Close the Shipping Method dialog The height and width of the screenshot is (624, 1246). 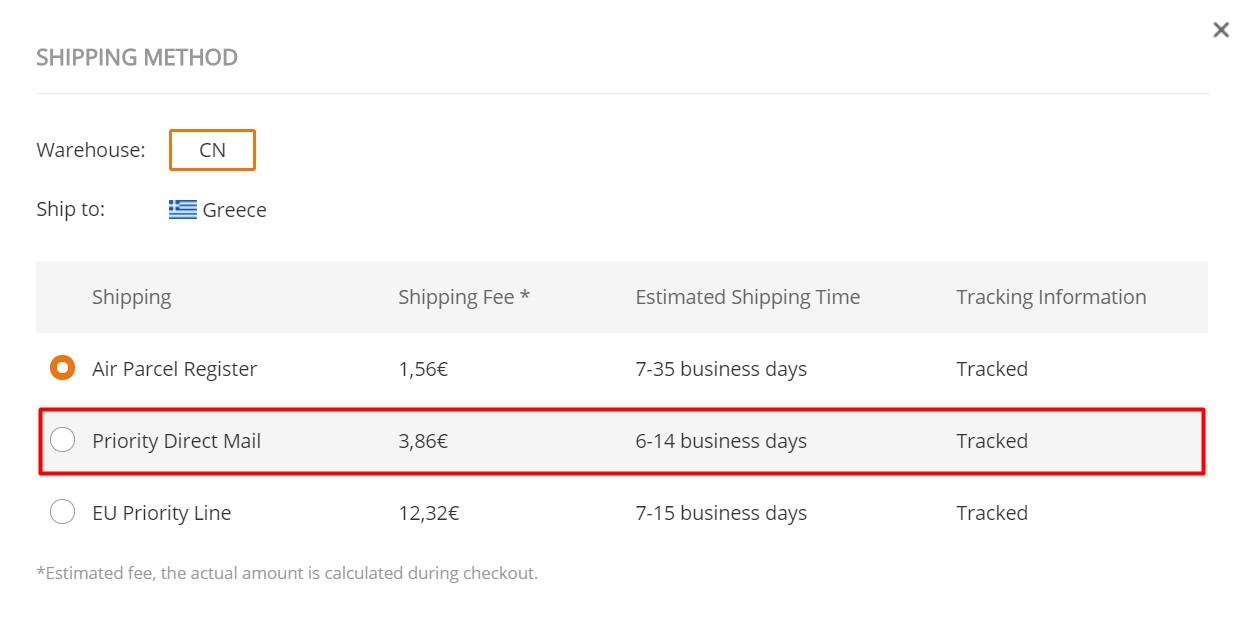pos(1220,30)
